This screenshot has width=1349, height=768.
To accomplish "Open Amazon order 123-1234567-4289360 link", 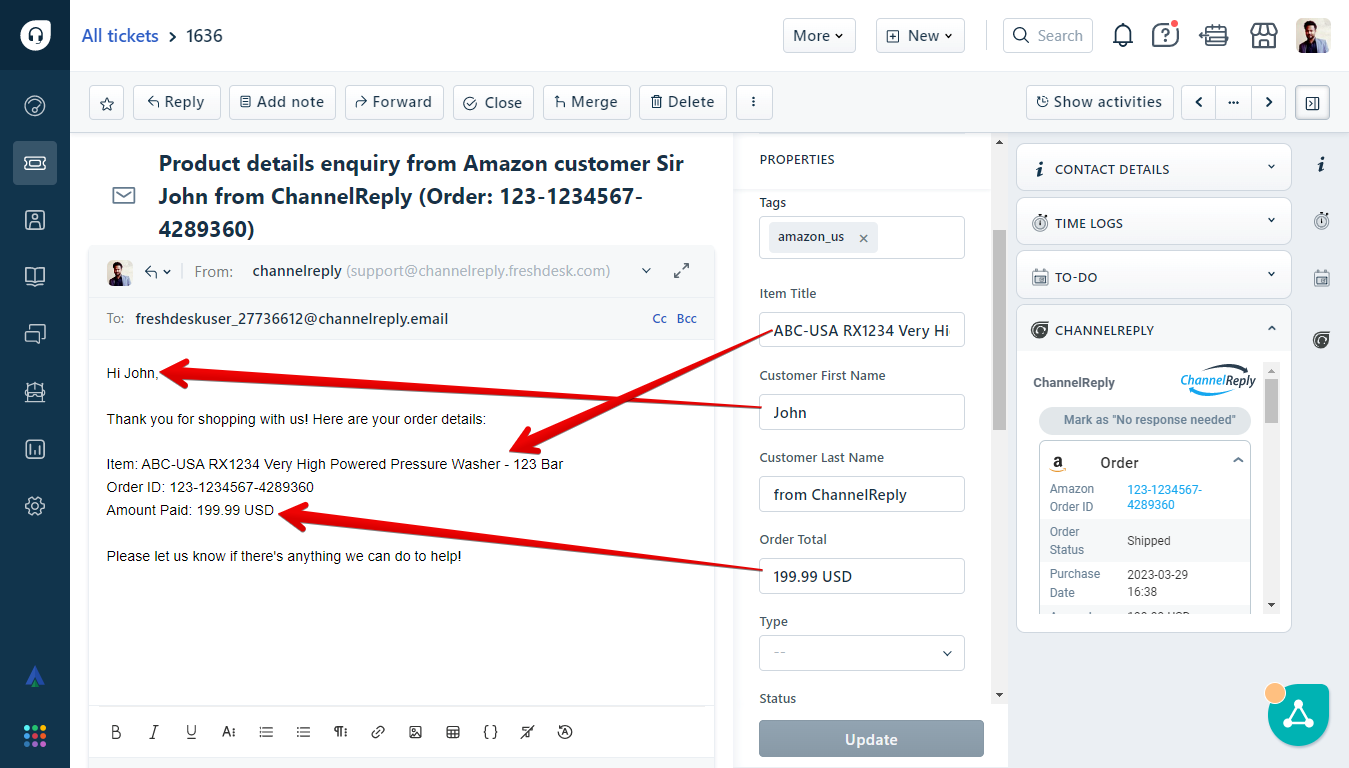I will 1165,497.
